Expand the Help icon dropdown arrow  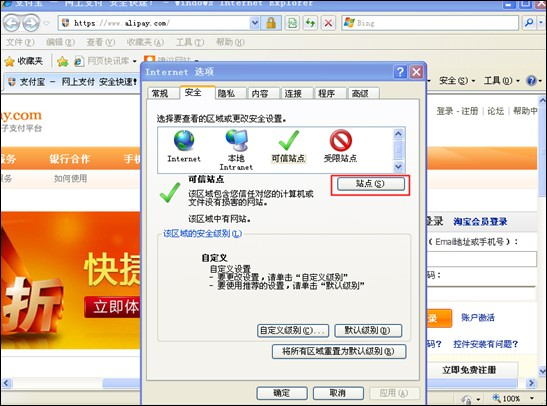click(540, 81)
